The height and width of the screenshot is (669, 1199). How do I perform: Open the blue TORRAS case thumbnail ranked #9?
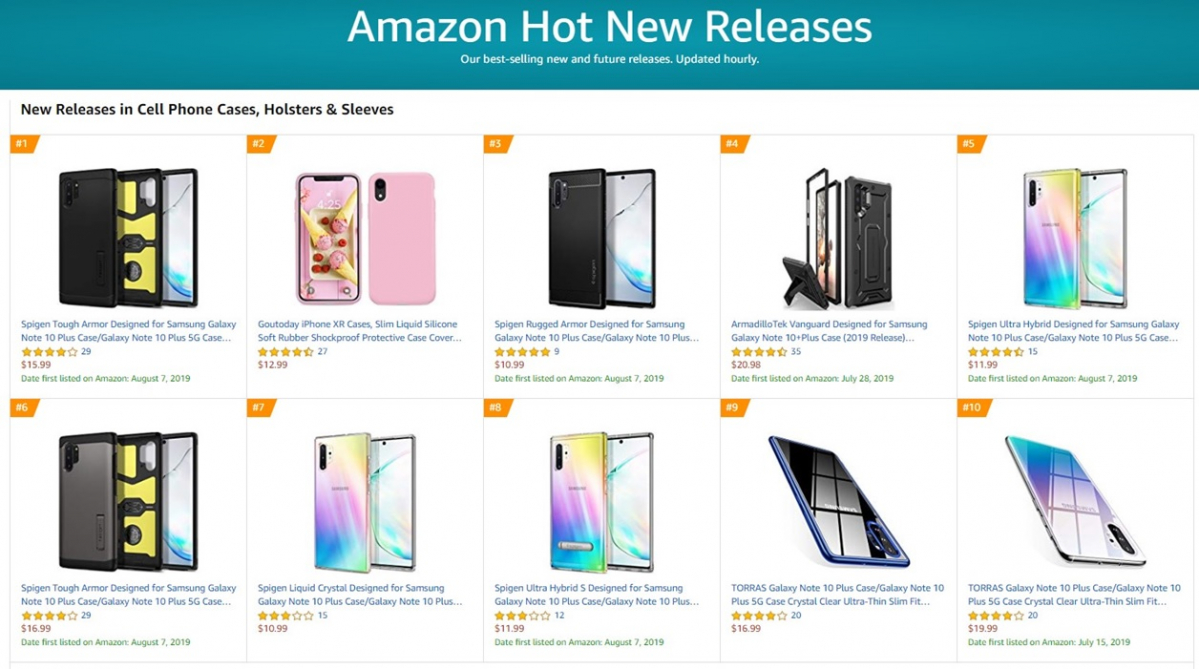838,502
